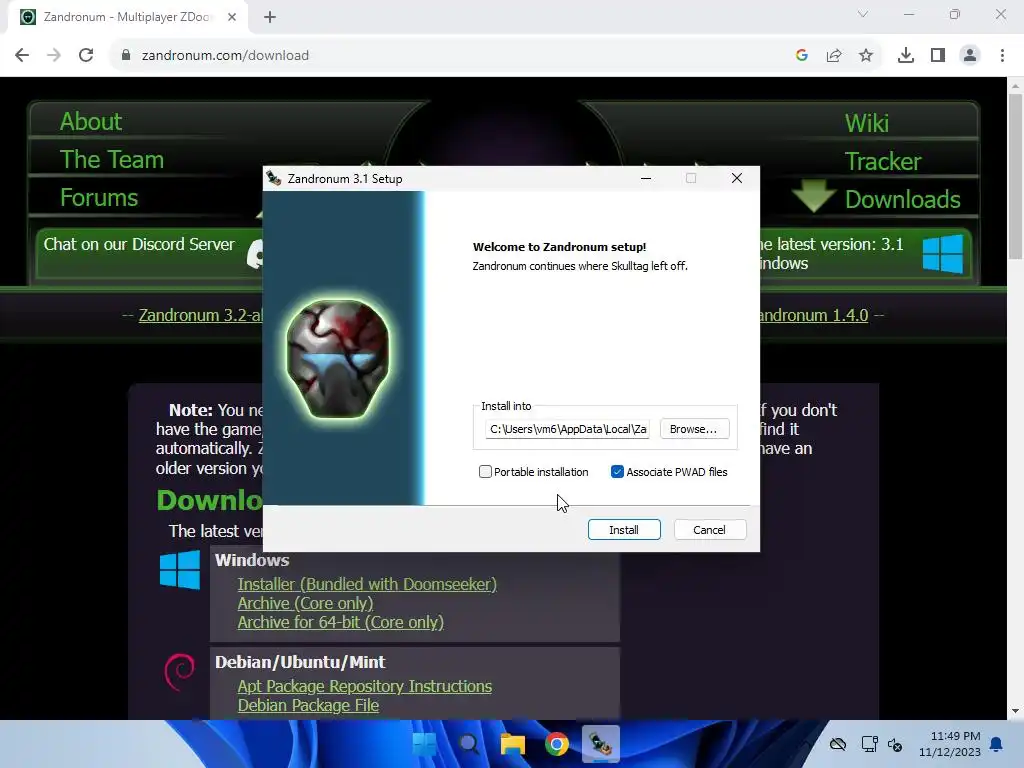Open clock and date 11:49 PM
Image resolution: width=1024 pixels, height=768 pixels.
pos(950,744)
